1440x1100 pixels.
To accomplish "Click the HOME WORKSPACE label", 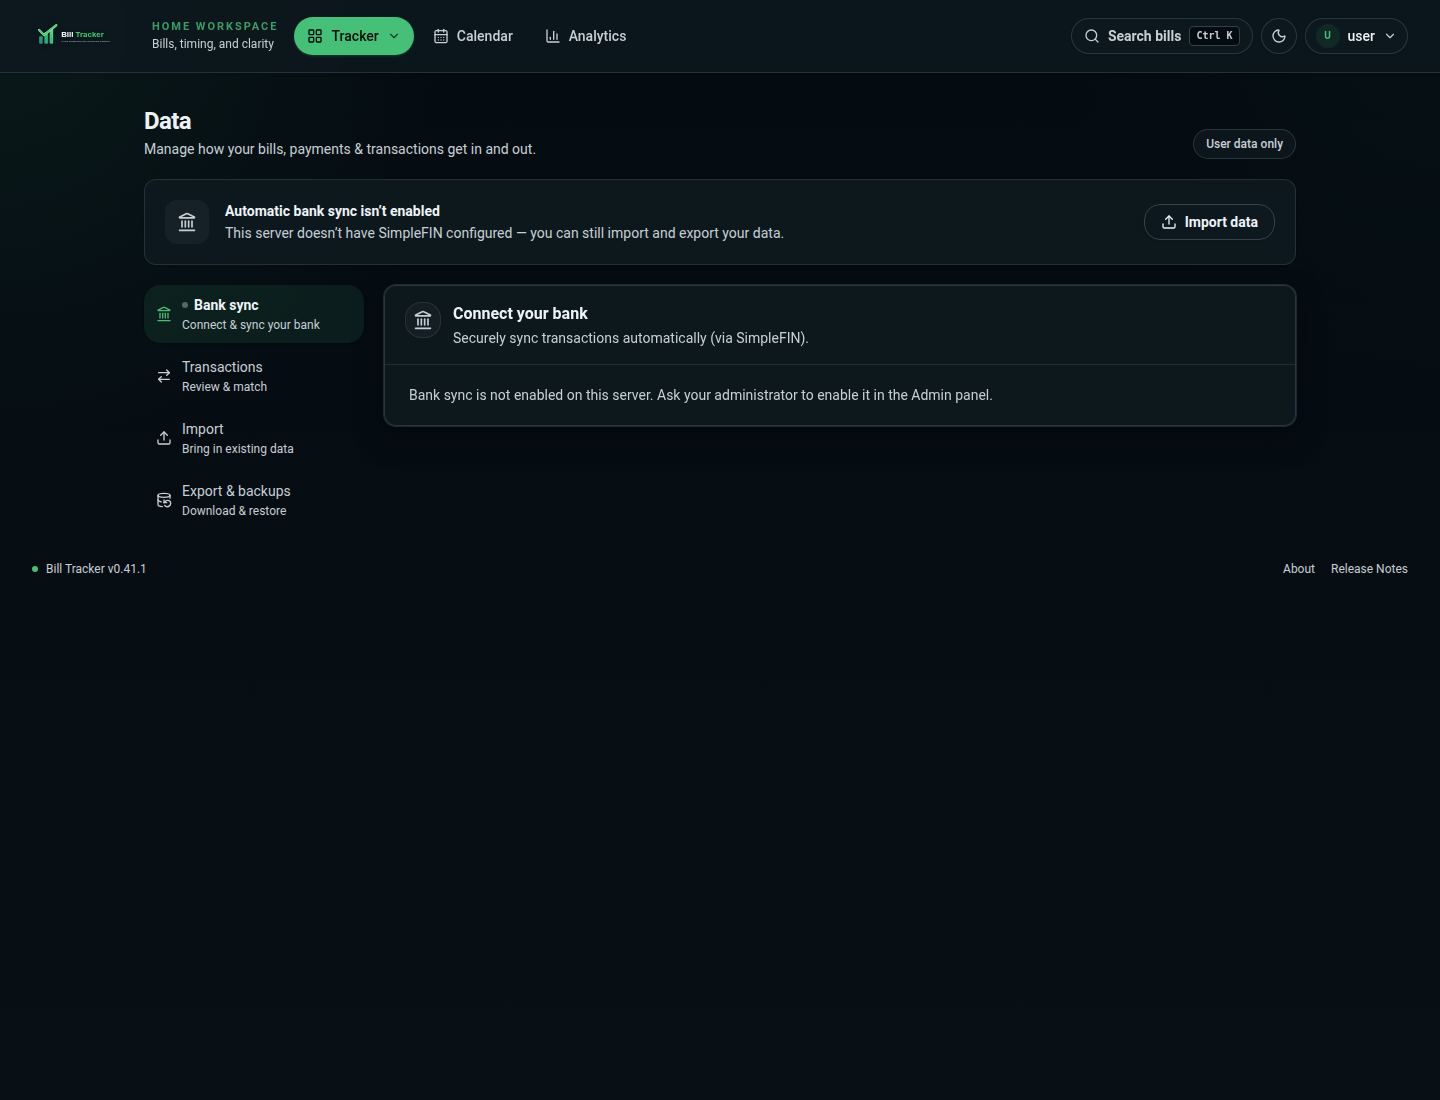I will pyautogui.click(x=215, y=26).
